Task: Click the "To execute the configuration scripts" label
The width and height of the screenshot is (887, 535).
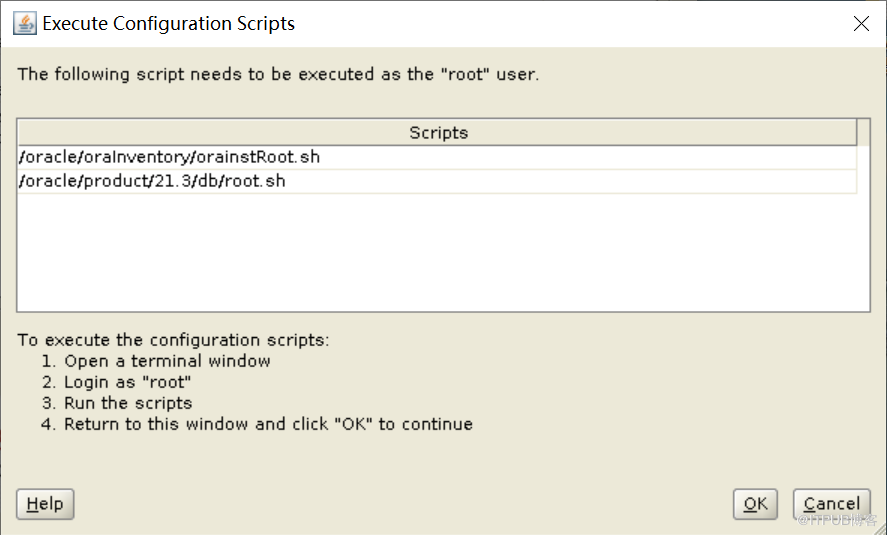Action: click(x=173, y=340)
